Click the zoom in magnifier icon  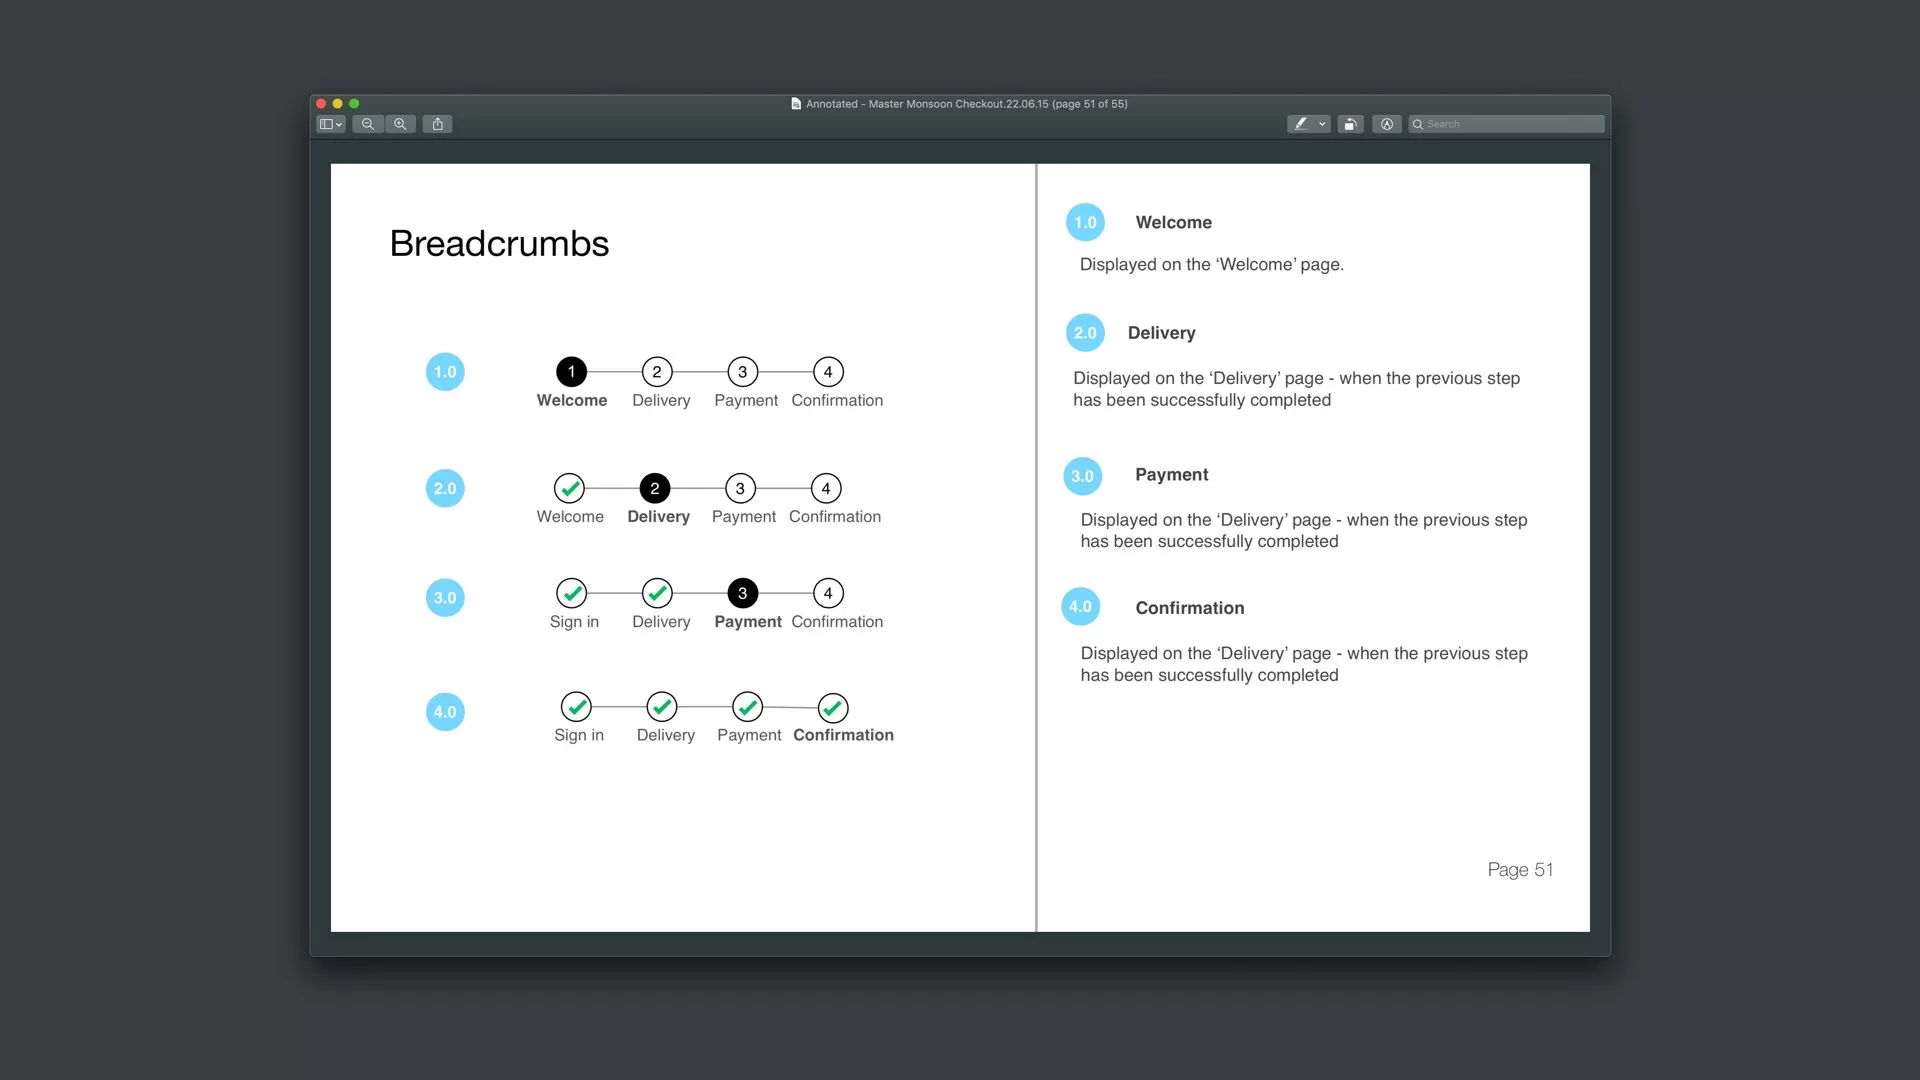(400, 124)
